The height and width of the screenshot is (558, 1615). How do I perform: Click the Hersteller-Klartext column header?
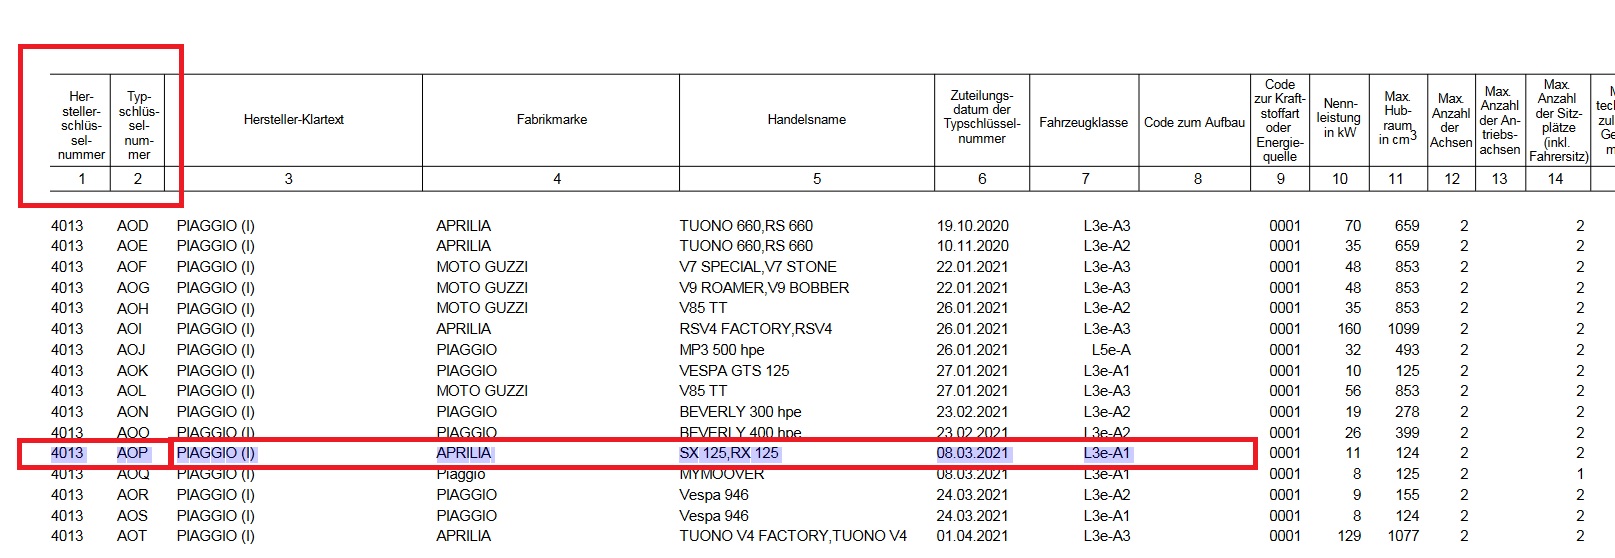click(294, 120)
